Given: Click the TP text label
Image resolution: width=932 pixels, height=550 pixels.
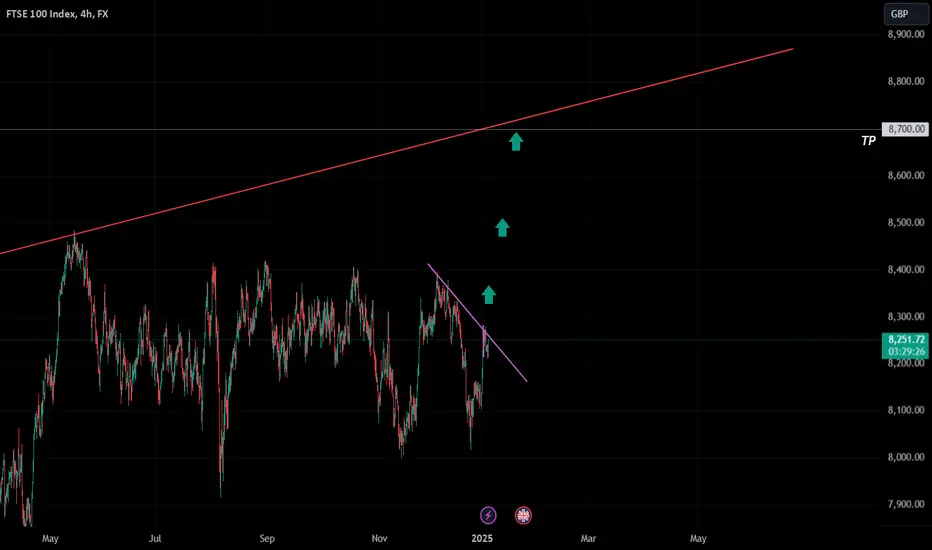Looking at the screenshot, I should click(x=868, y=141).
